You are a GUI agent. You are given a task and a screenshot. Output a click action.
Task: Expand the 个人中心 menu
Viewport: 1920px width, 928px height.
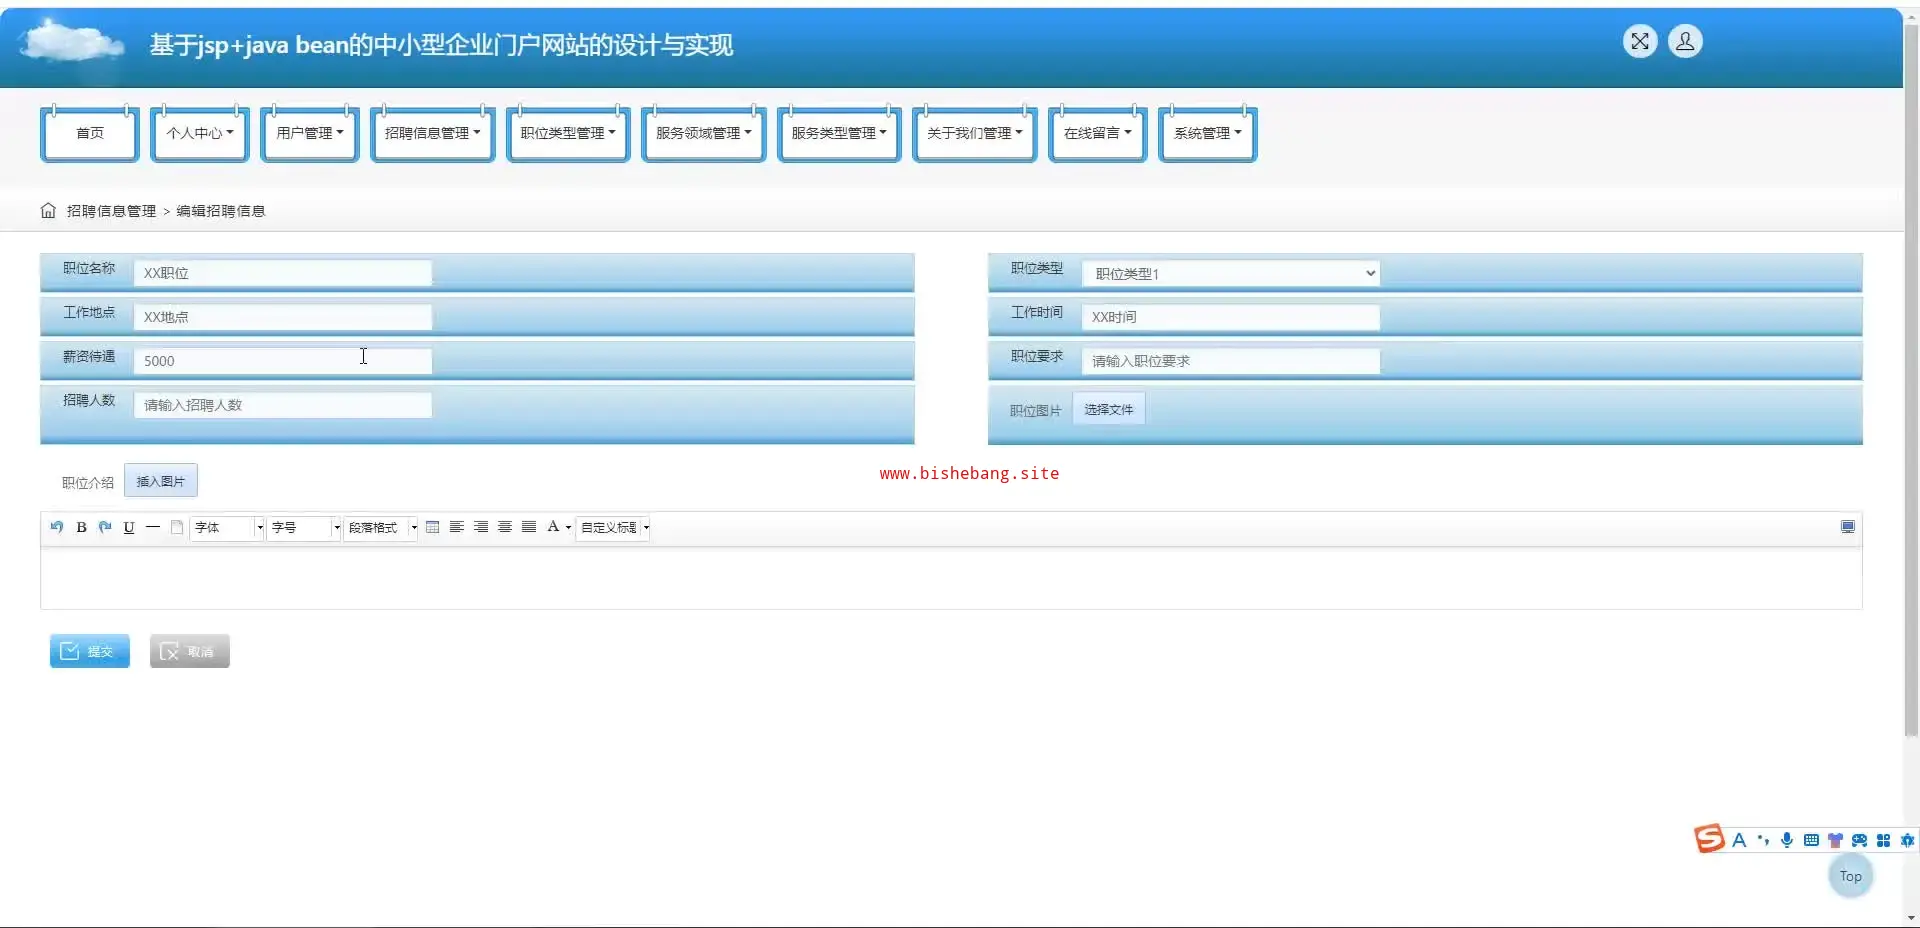click(x=200, y=133)
